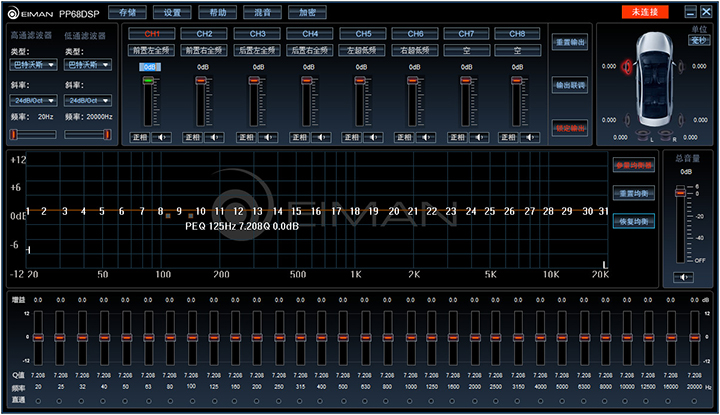Open the 设置 menu
The width and height of the screenshot is (720, 415).
click(172, 12)
